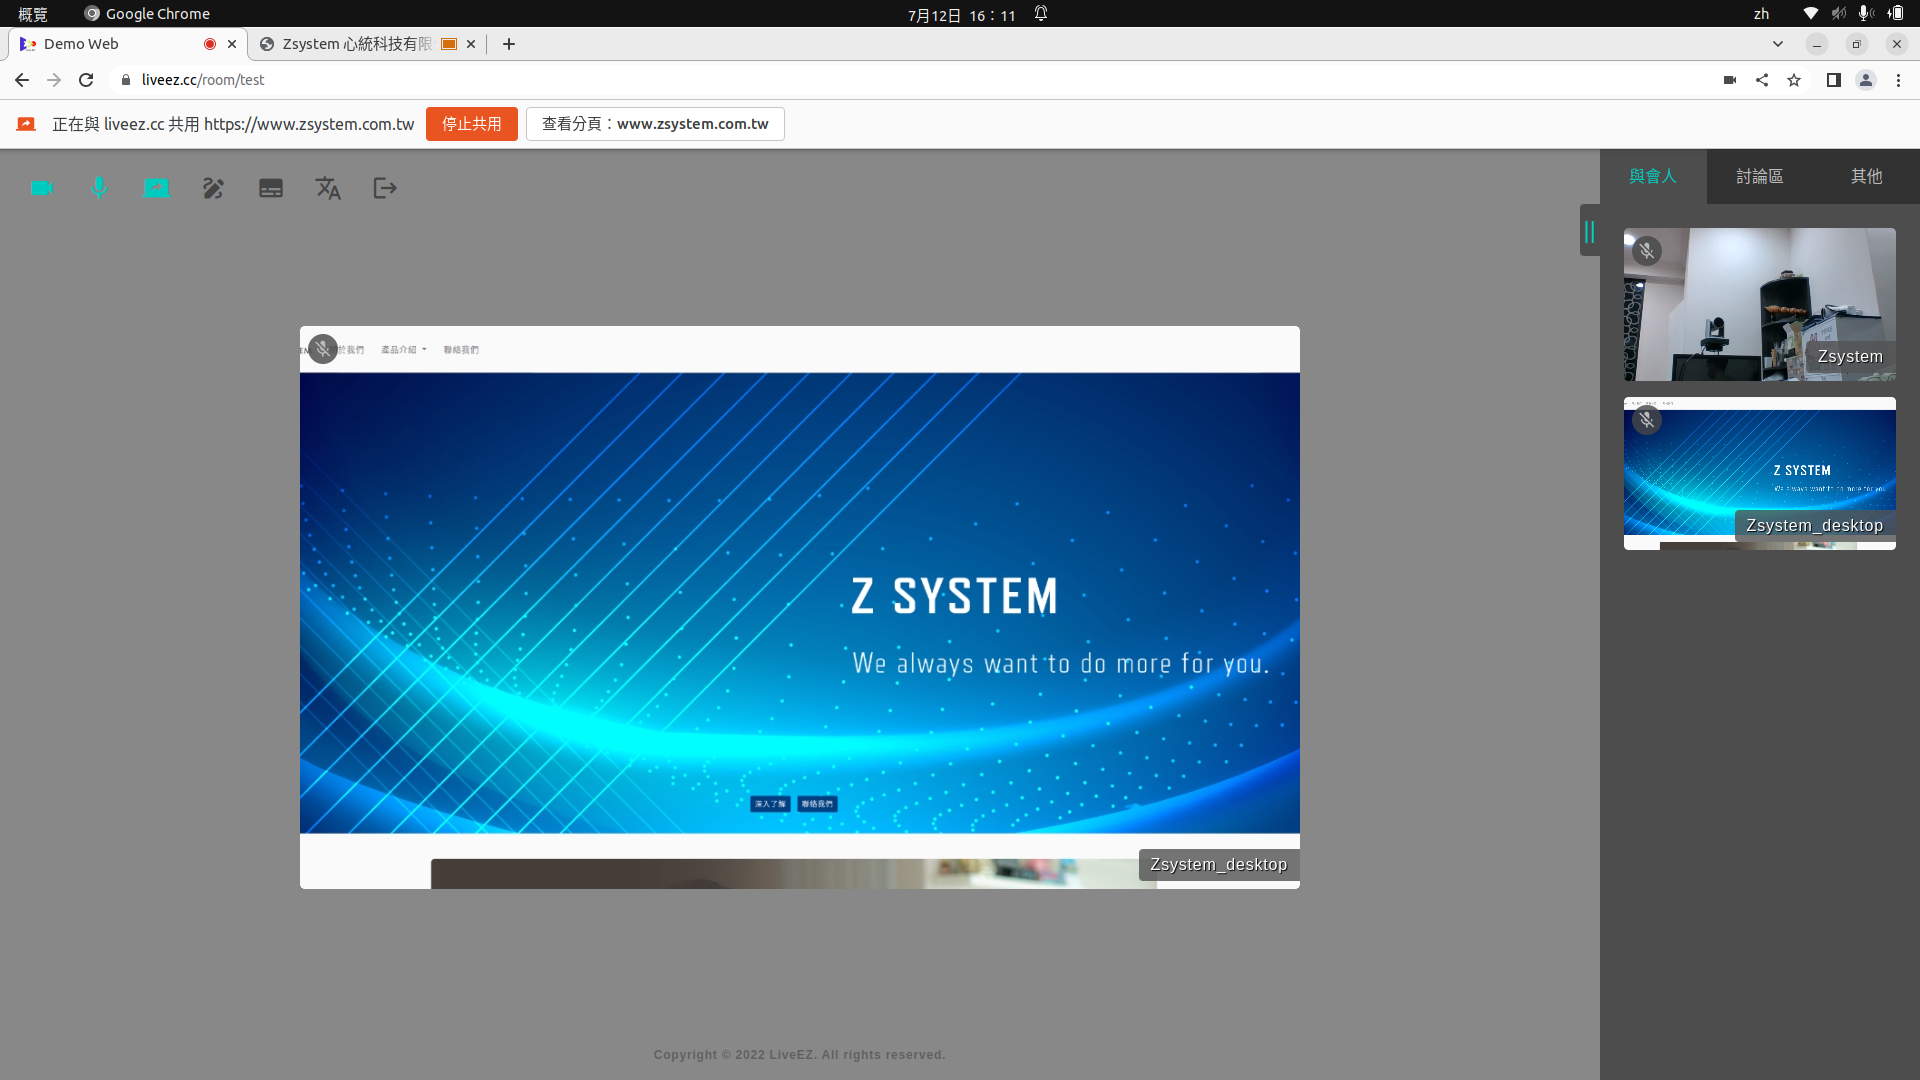The width and height of the screenshot is (1920, 1080).
Task: Switch to the 討論區 tab
Action: tap(1760, 176)
